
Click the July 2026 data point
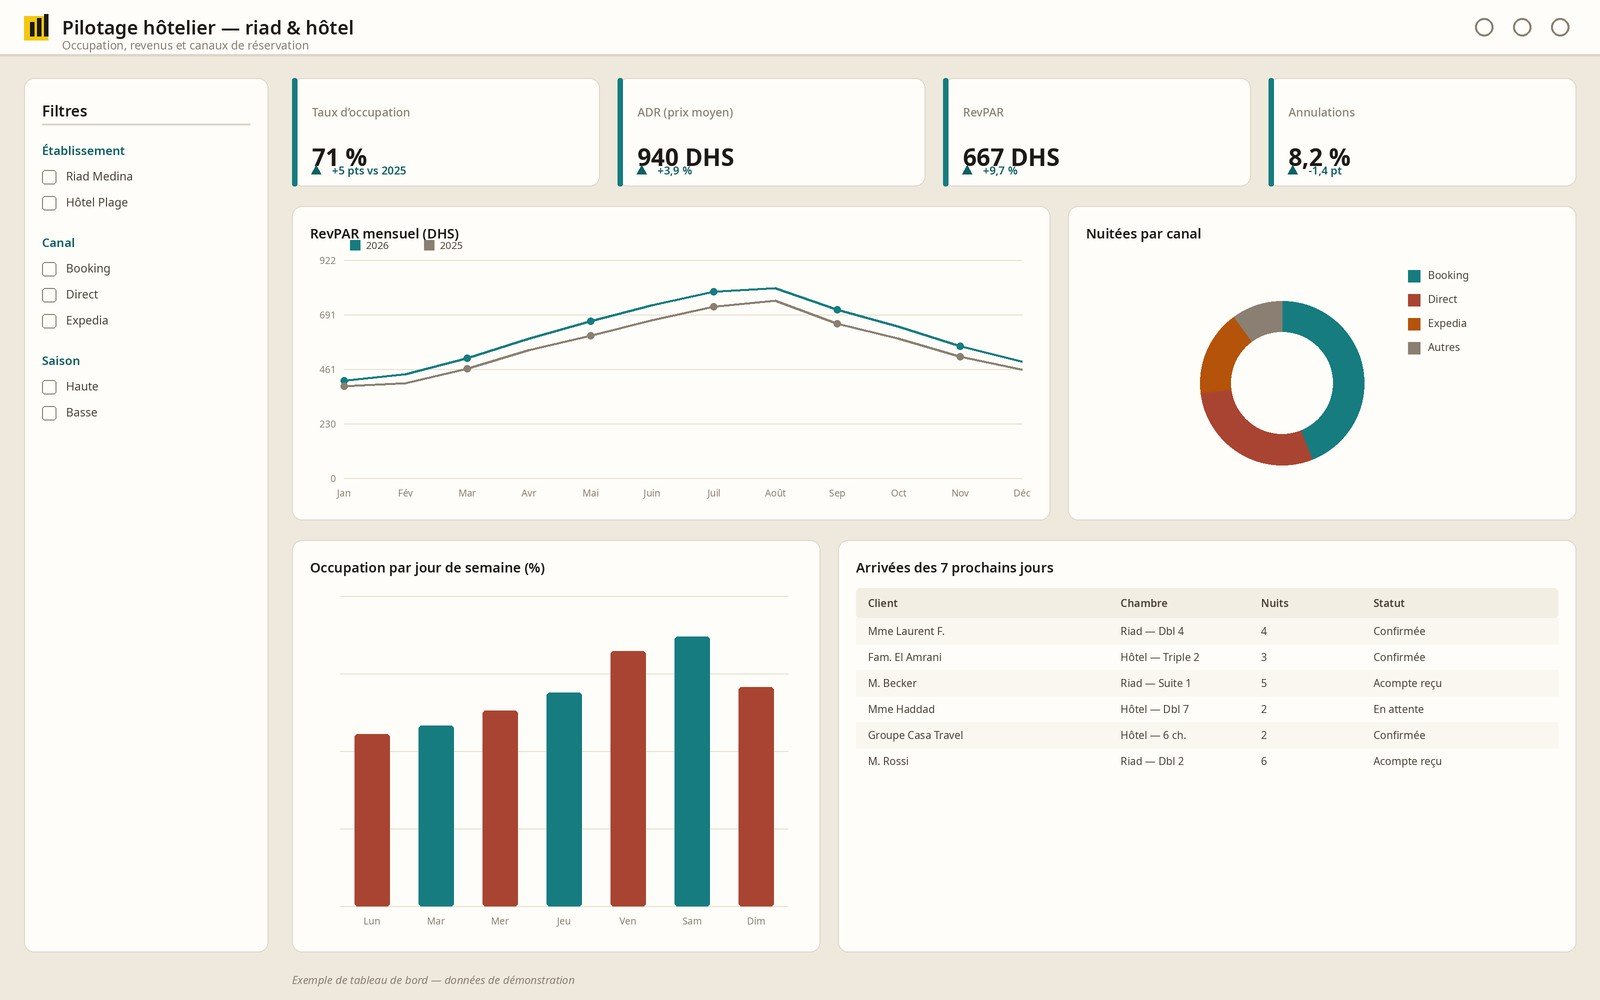[x=713, y=292]
